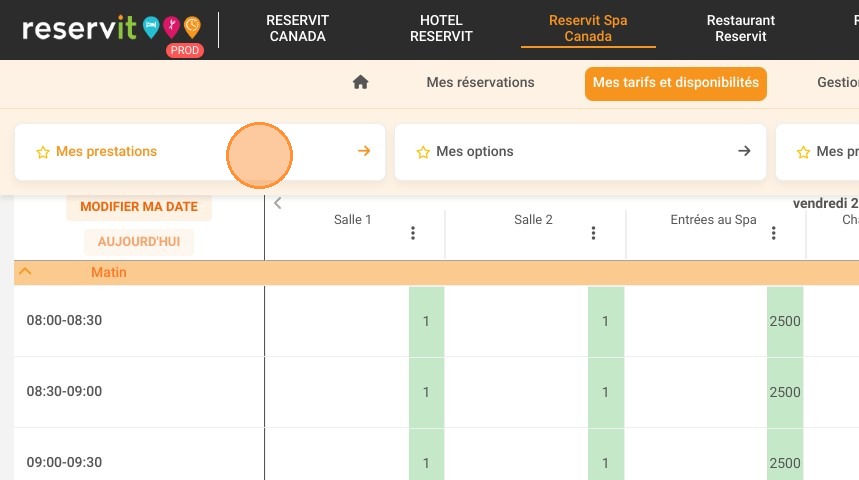Select the Reservit Spa Canada tab
The width and height of the screenshot is (859, 480).
coord(588,28)
